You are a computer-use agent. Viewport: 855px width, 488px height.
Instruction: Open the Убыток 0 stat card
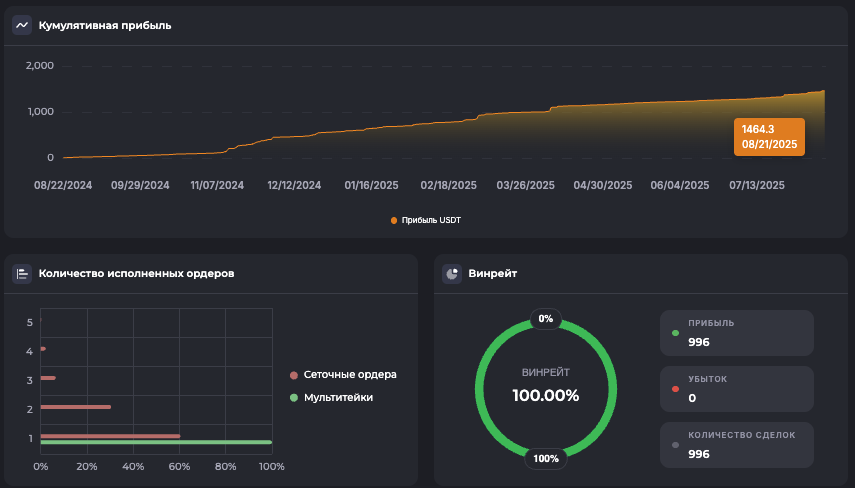pos(737,389)
